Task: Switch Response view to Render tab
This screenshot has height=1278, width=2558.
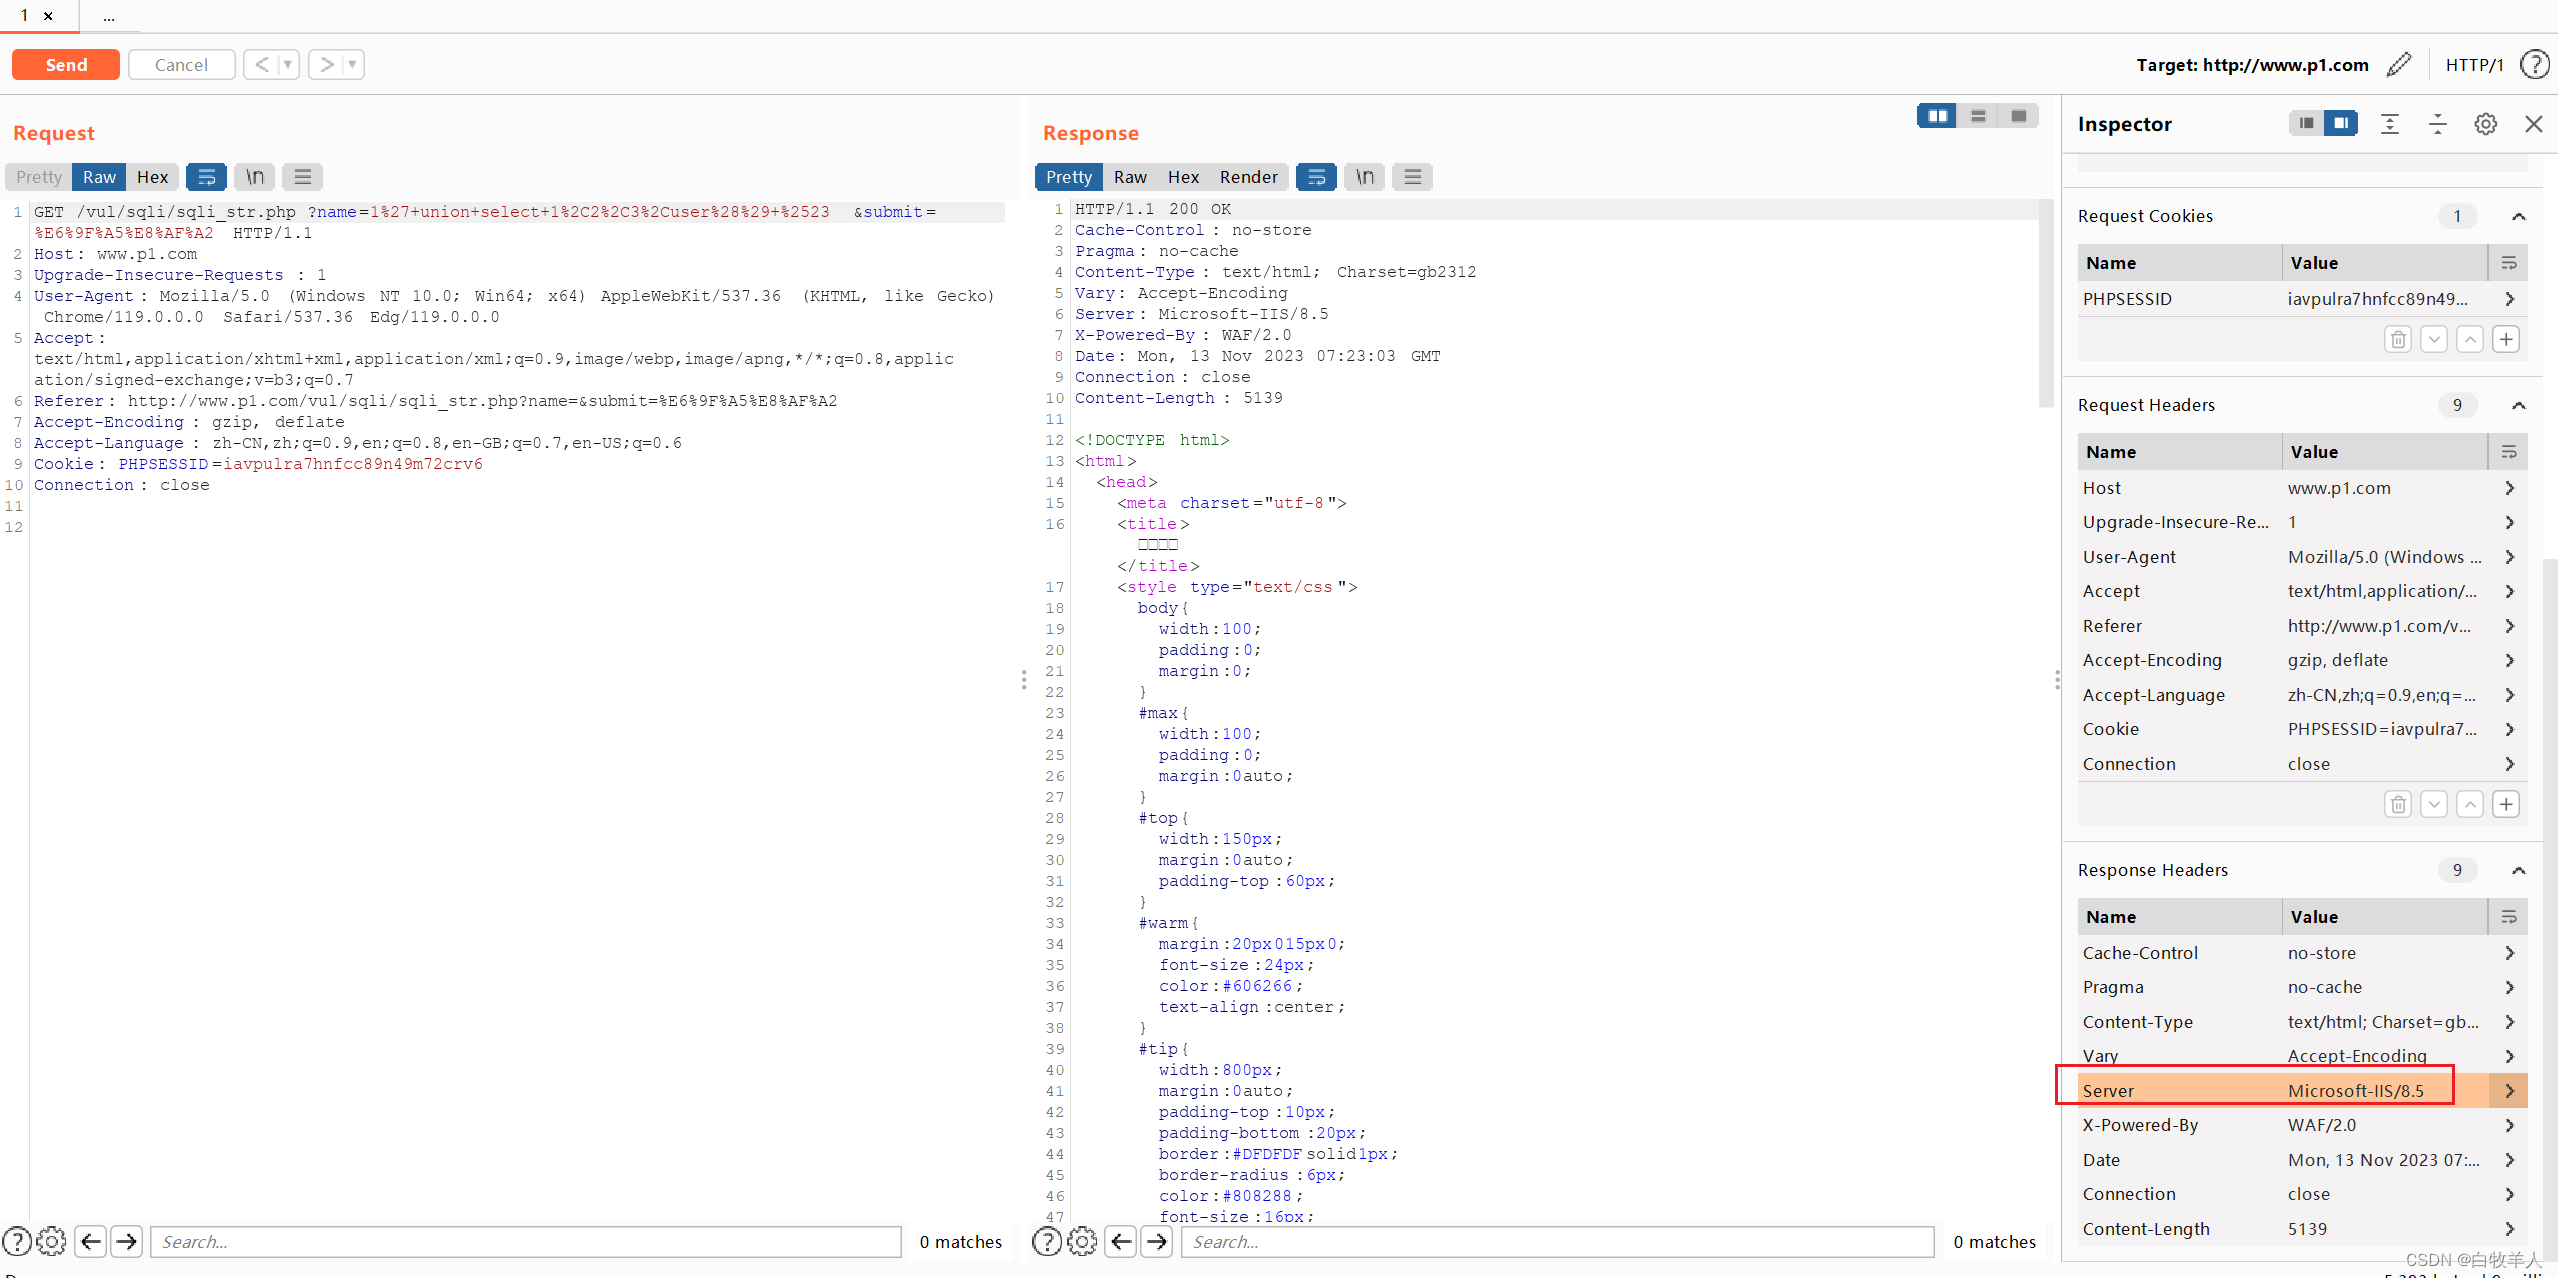Action: pos(1248,177)
